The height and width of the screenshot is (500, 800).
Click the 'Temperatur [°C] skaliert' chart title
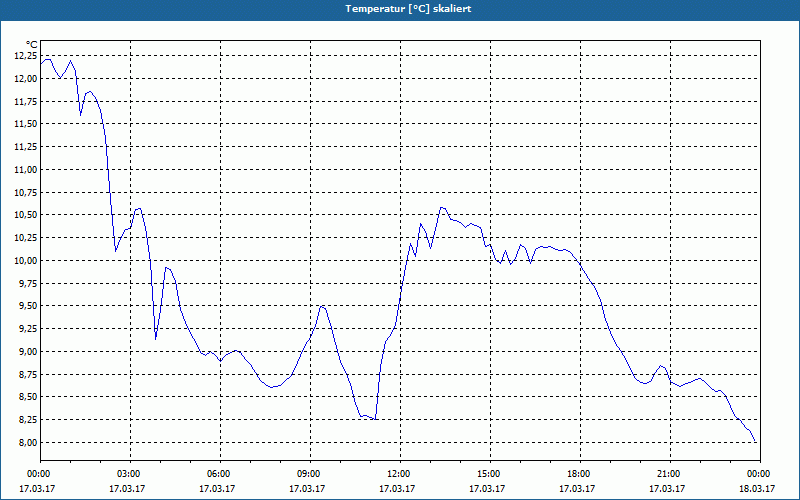coord(408,9)
